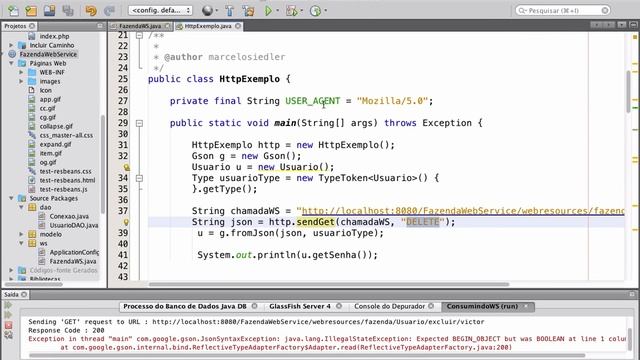Select index.php in the project tree
This screenshot has height=360, width=640.
(x=54, y=36)
